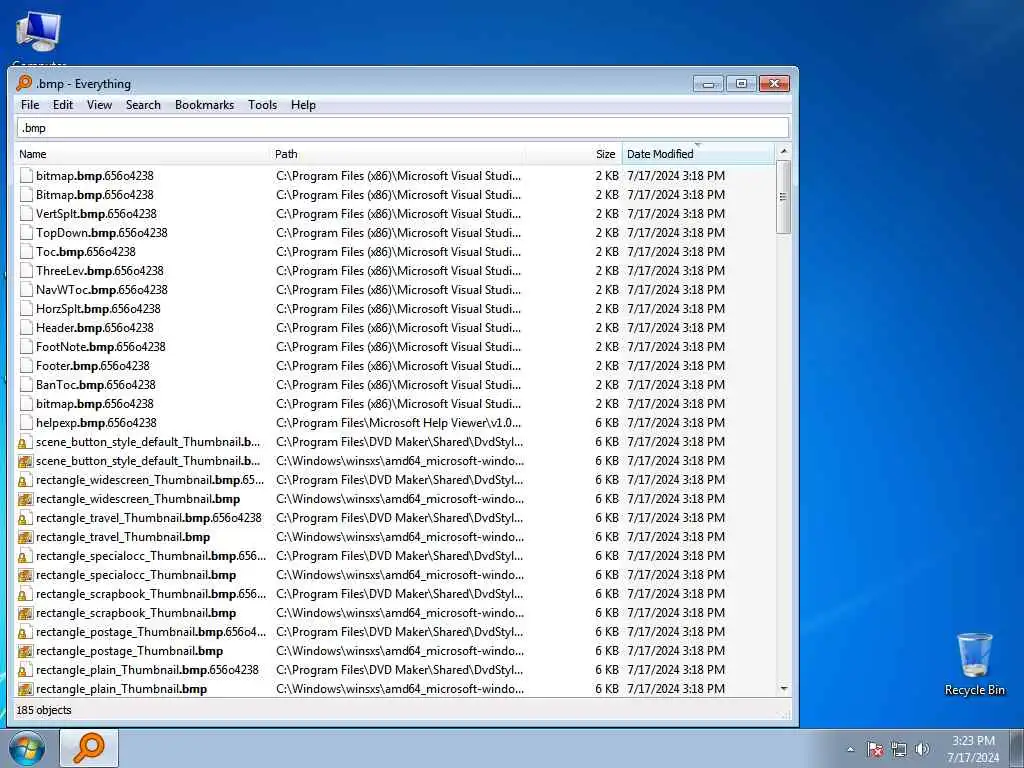Select the file icon of ThreeLev.bmp.656o4238
The height and width of the screenshot is (768, 1024).
point(26,270)
